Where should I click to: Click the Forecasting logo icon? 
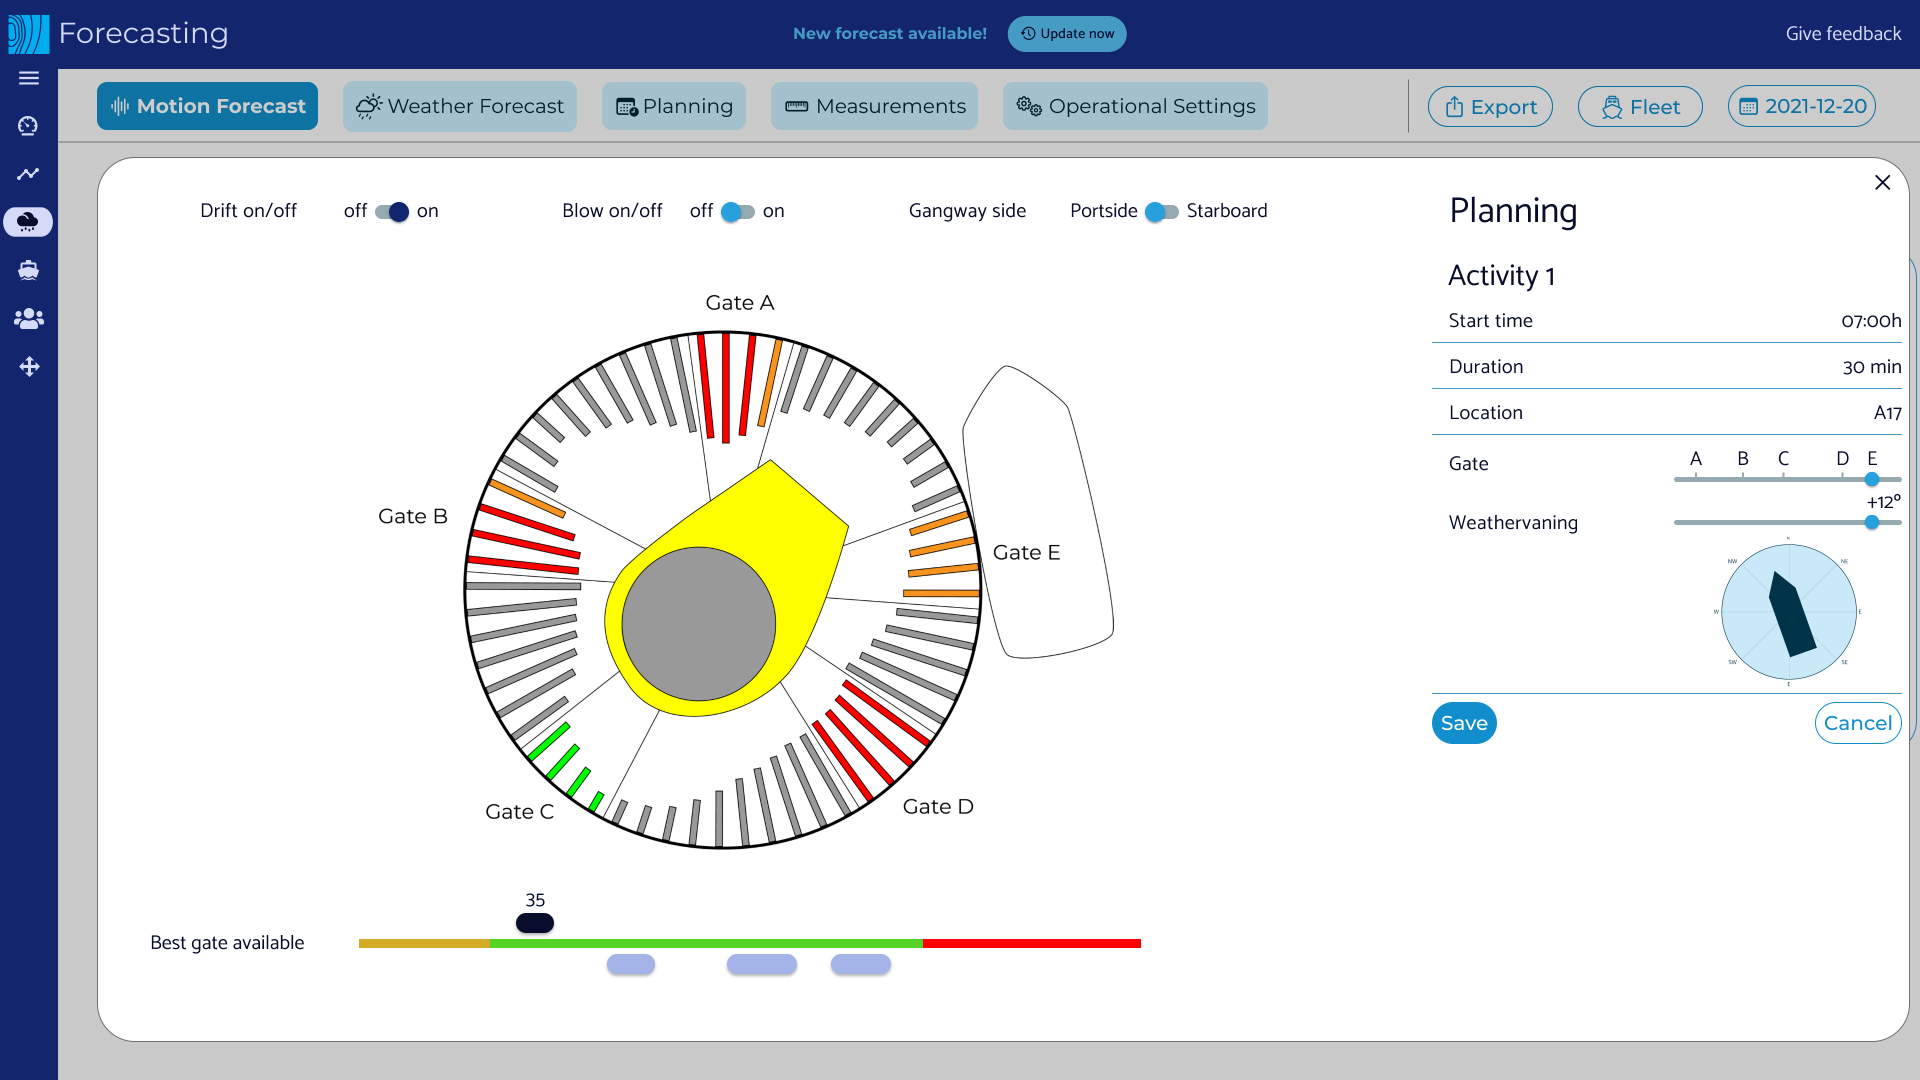tap(28, 34)
